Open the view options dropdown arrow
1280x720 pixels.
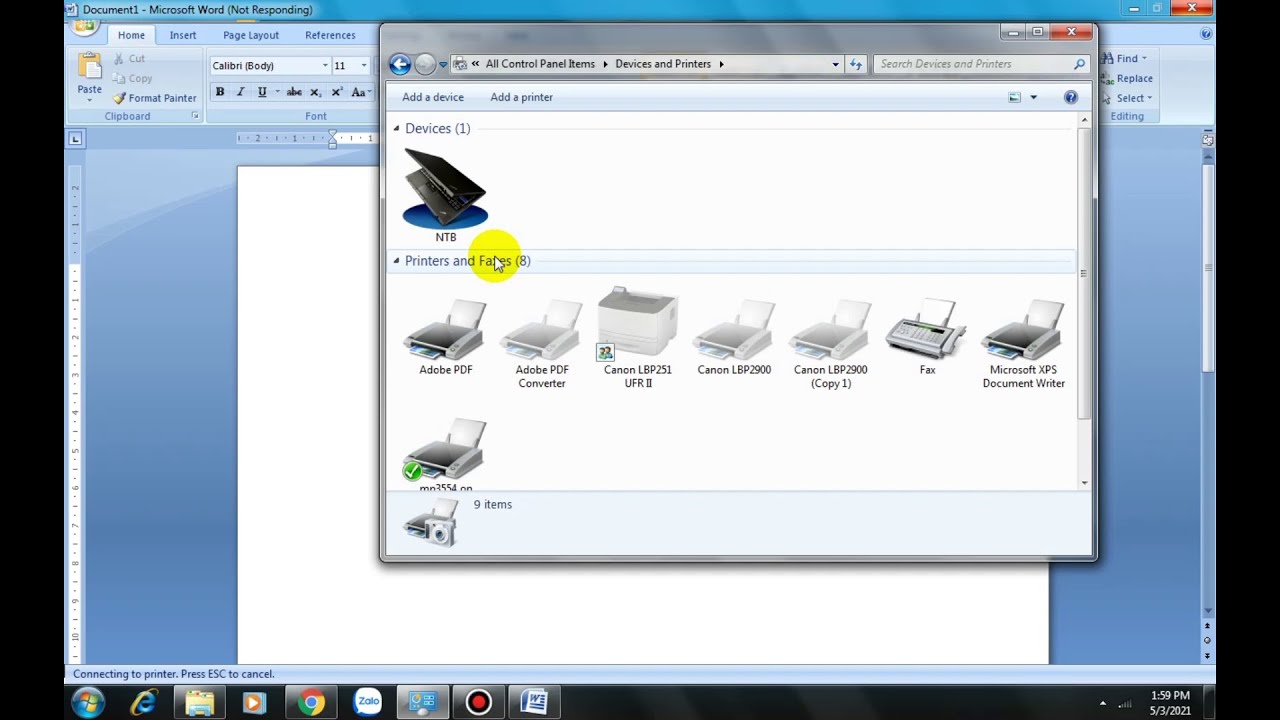[x=1033, y=97]
